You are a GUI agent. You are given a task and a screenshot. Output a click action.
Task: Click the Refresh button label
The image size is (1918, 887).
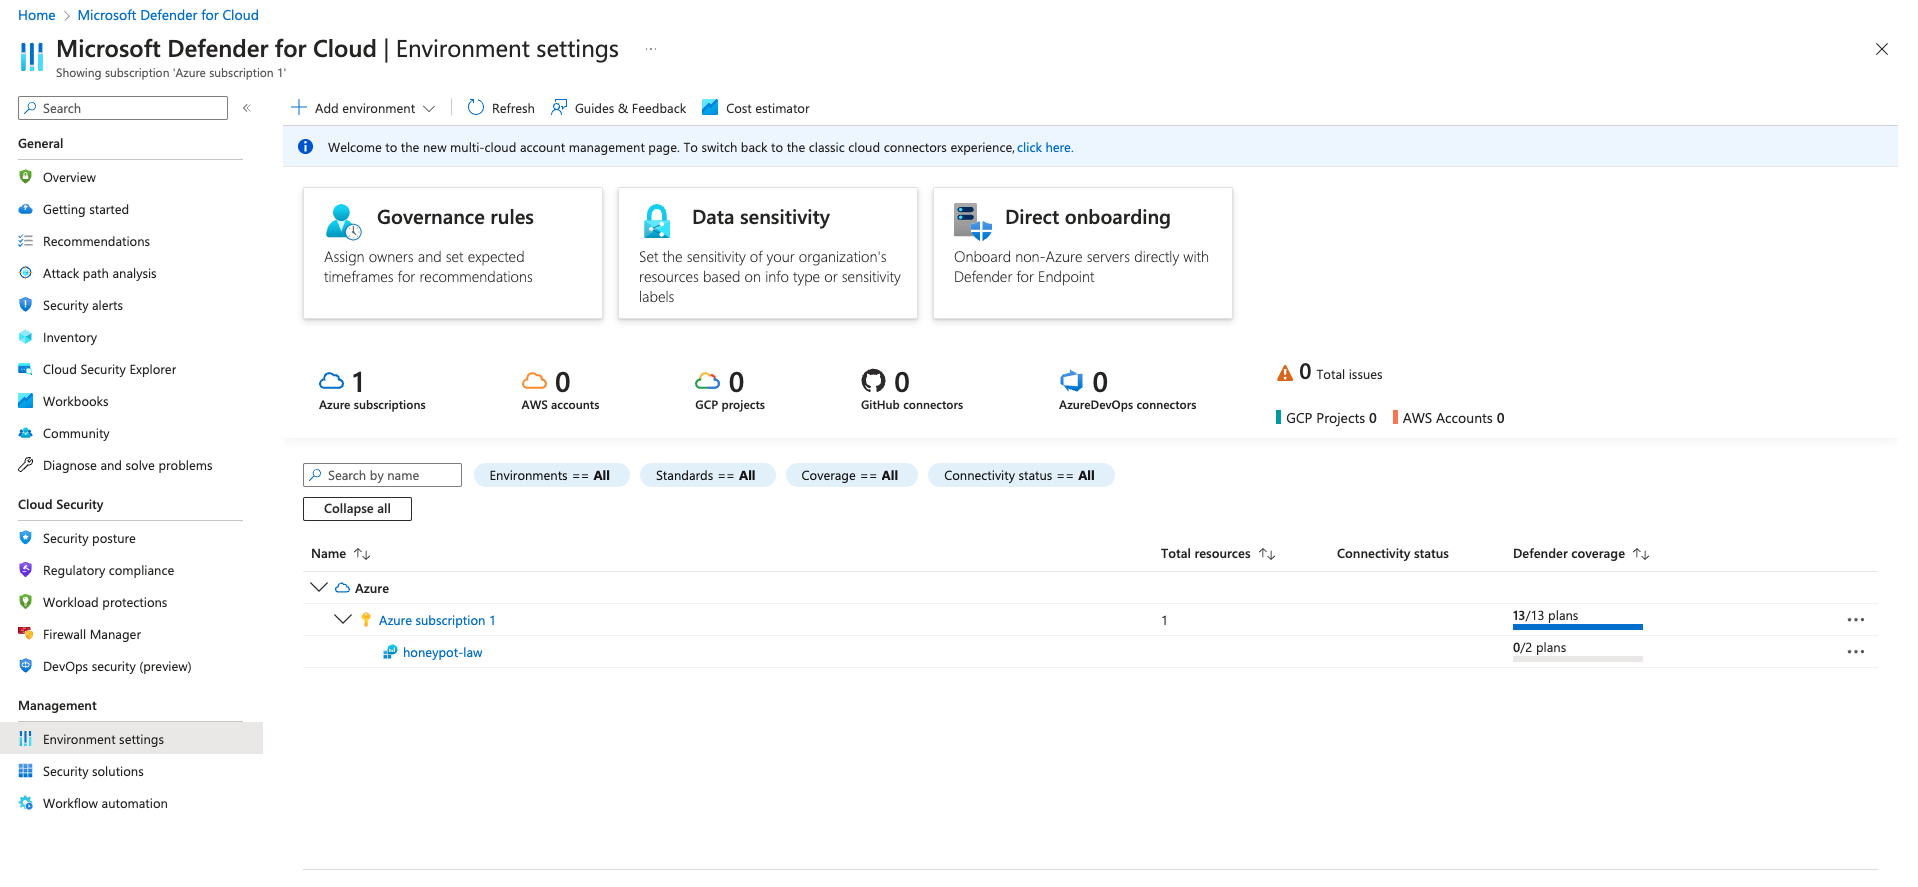(513, 108)
